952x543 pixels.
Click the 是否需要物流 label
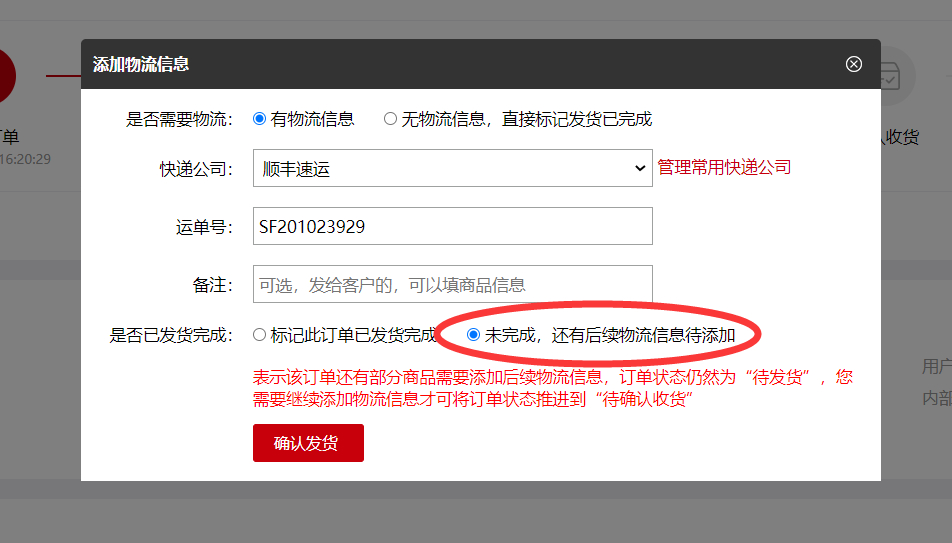tap(179, 119)
